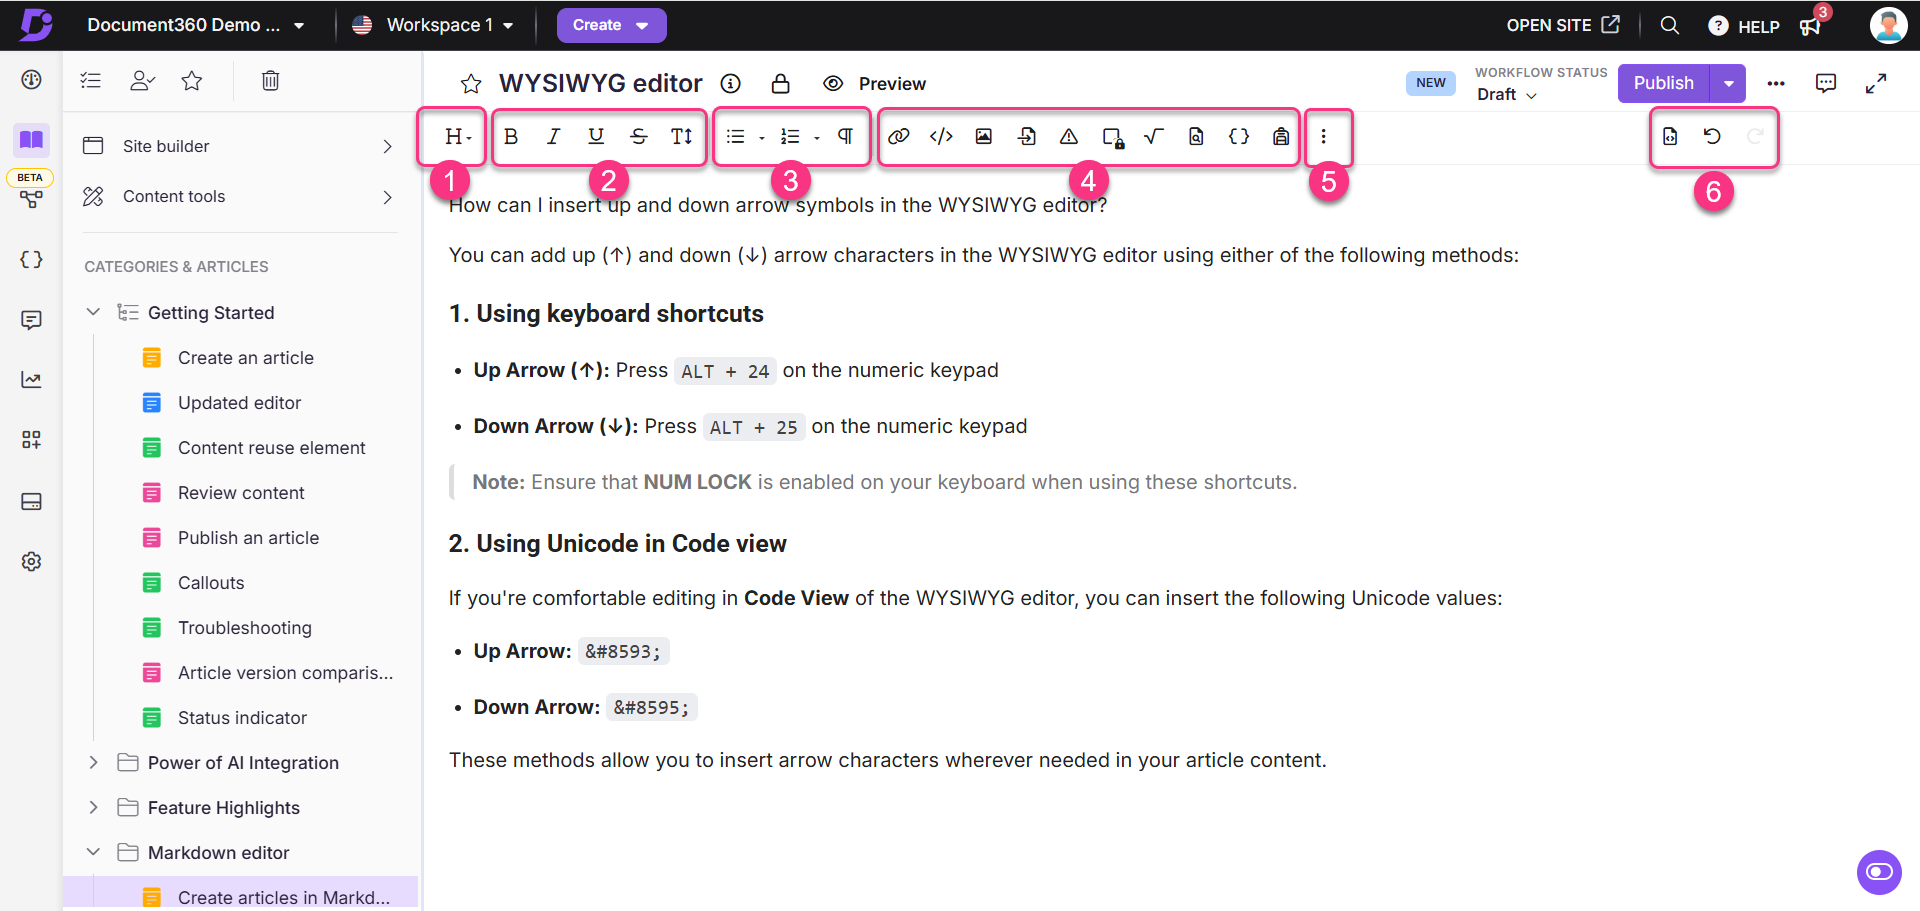Expand Power of AI Integration category
The image size is (1920, 911).
(x=93, y=762)
